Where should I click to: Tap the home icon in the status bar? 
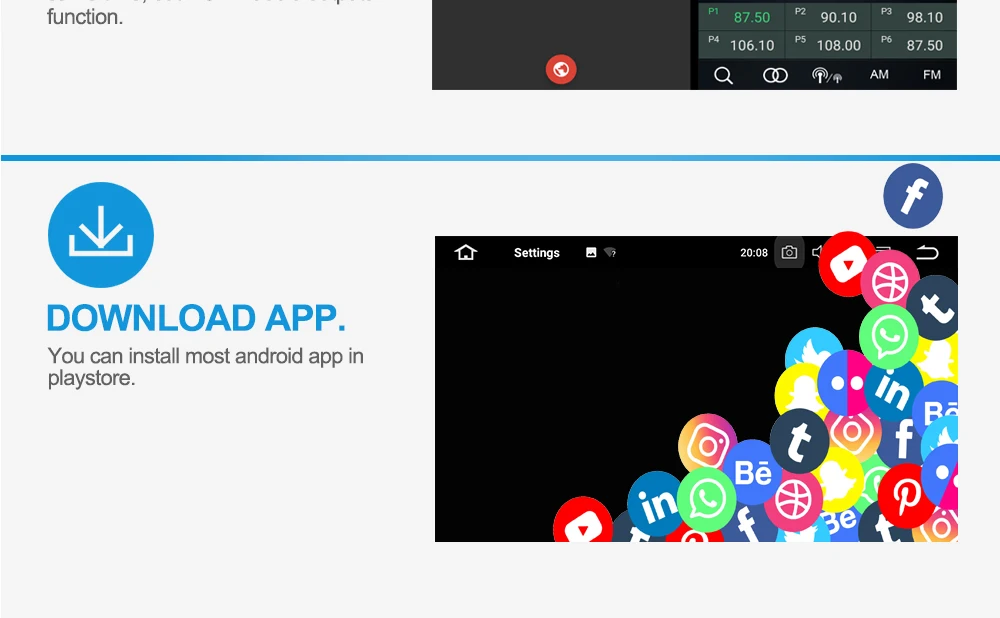coord(466,253)
